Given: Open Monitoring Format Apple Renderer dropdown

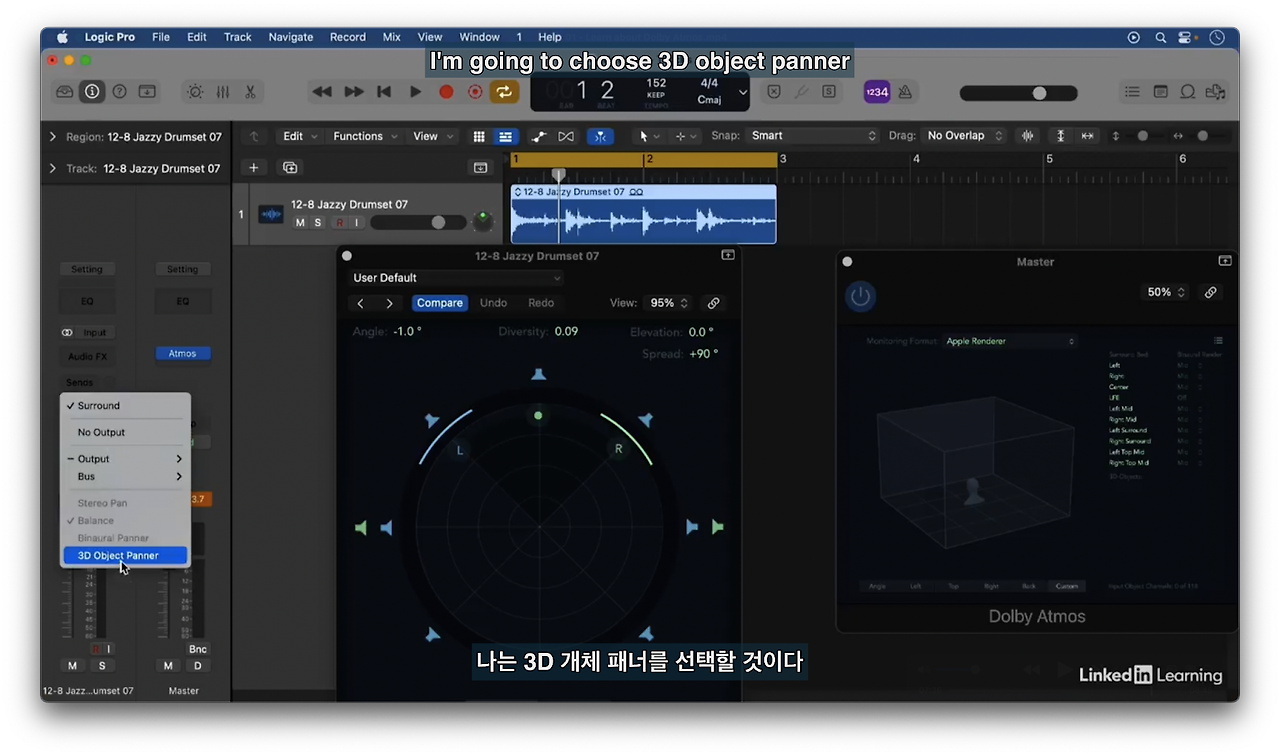Looking at the screenshot, I should (x=1010, y=341).
